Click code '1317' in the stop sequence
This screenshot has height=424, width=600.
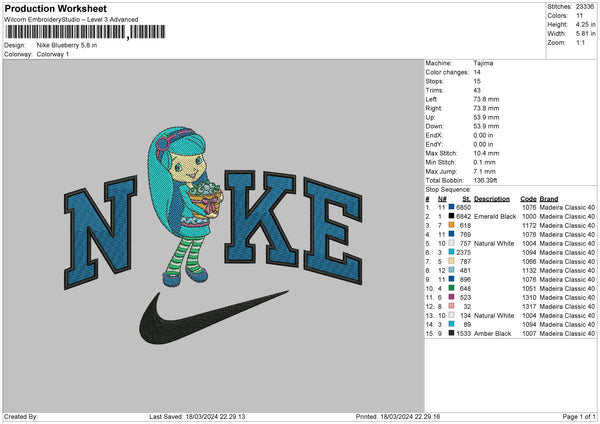[529, 306]
